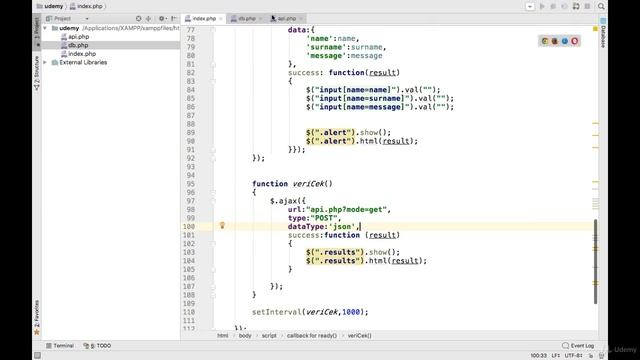This screenshot has height=360, width=640.
Task: Click the tool windows toggle icon bottom-left
Action: tap(37, 355)
